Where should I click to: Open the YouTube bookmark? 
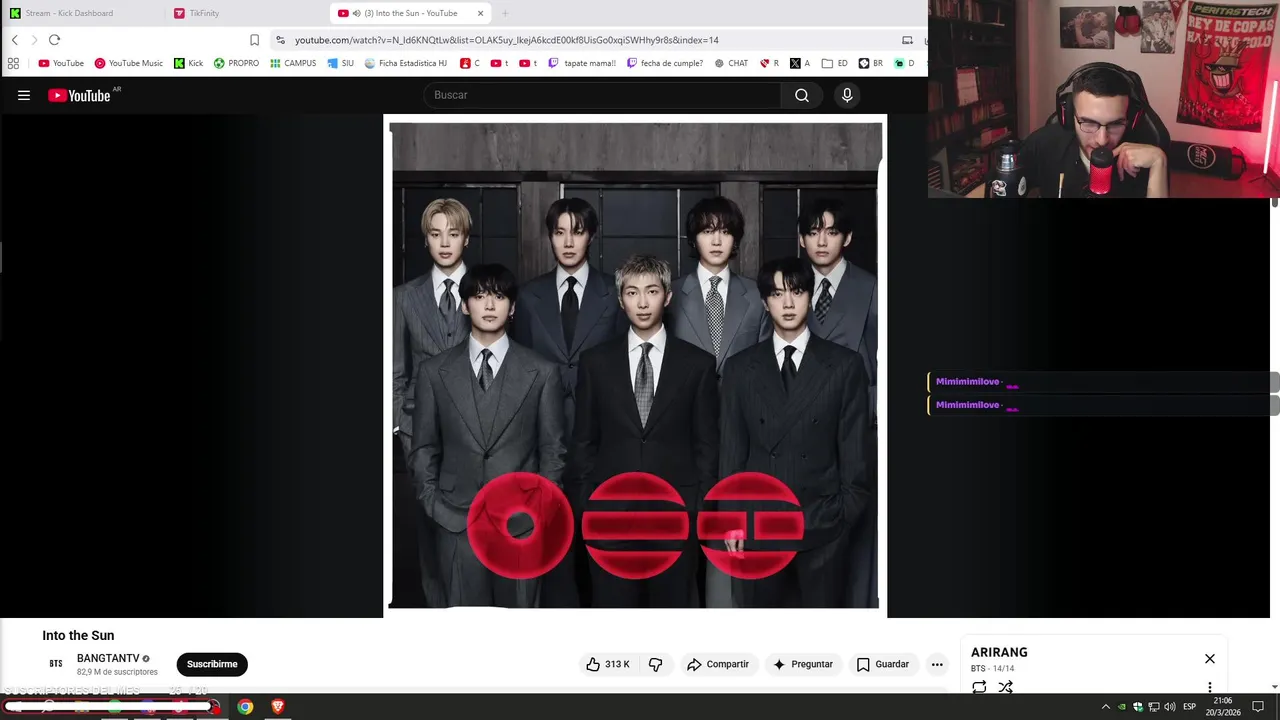pyautogui.click(x=61, y=63)
